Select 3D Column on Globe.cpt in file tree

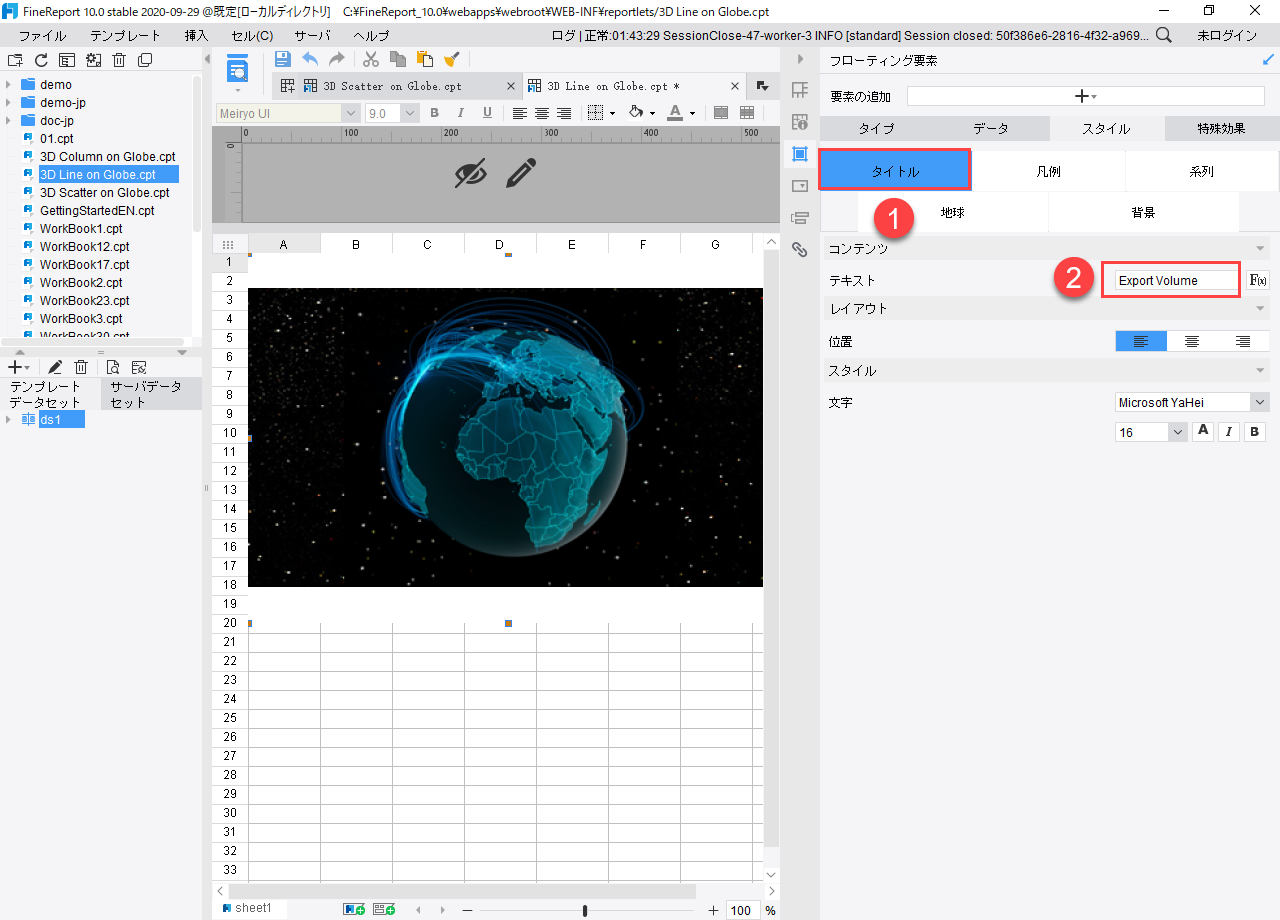click(x=107, y=156)
